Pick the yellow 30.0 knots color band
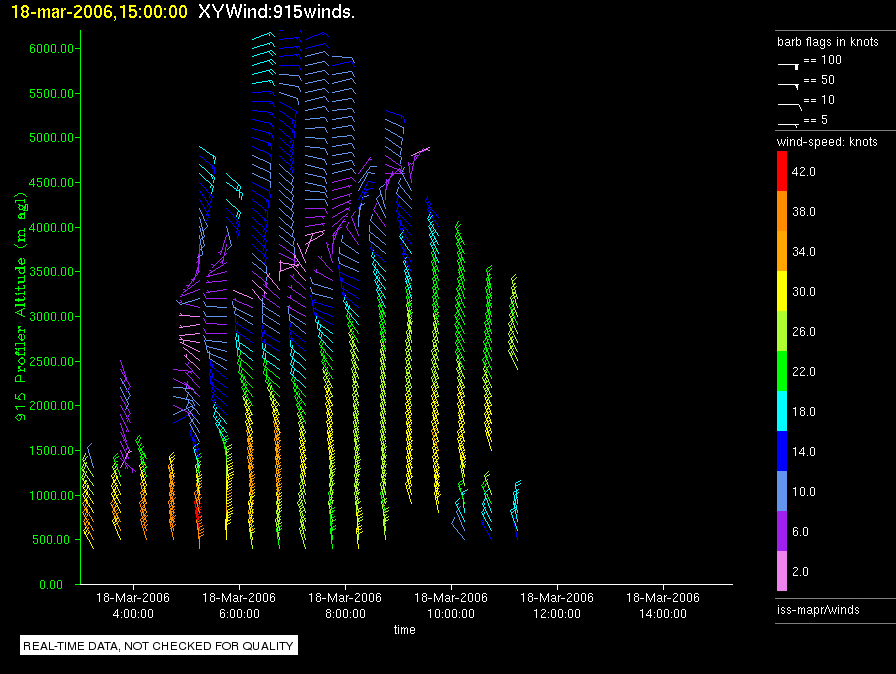This screenshot has height=674, width=896. [x=783, y=292]
